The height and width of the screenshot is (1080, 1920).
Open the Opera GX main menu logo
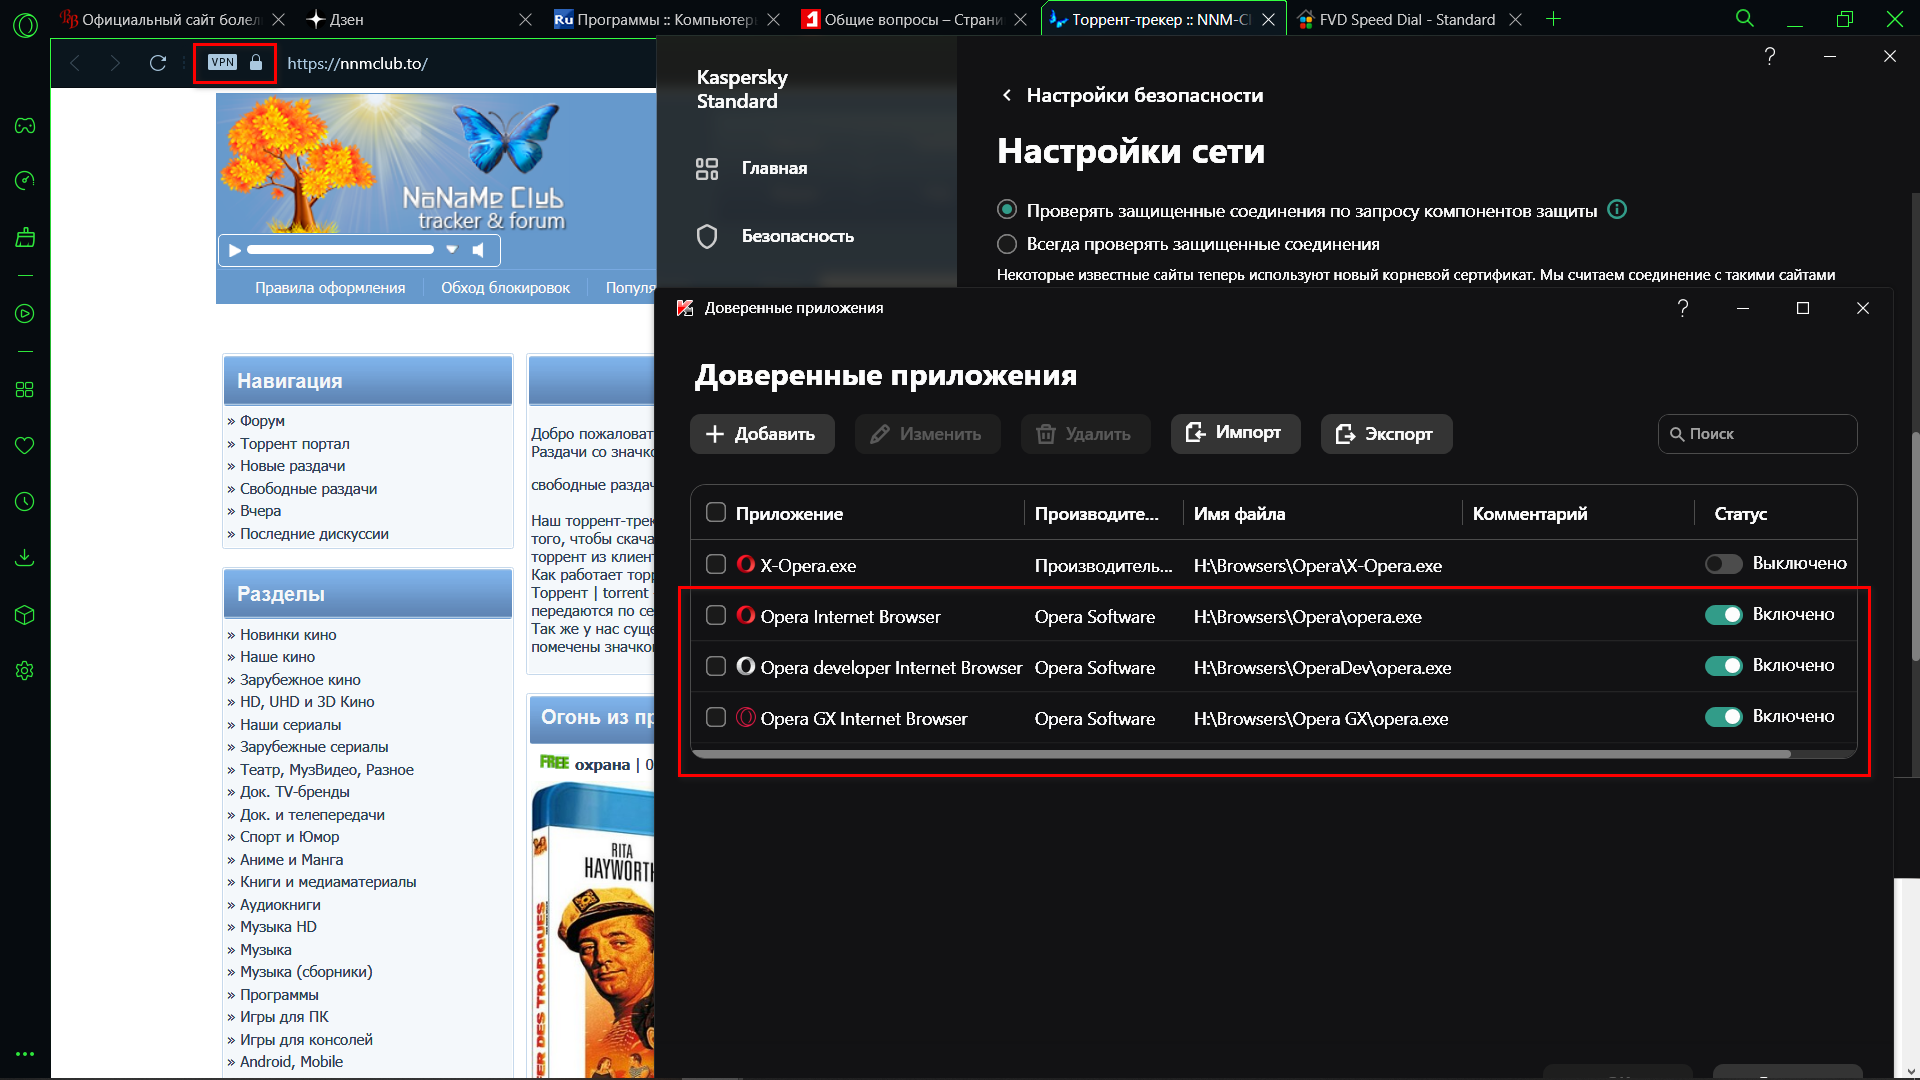pyautogui.click(x=25, y=24)
